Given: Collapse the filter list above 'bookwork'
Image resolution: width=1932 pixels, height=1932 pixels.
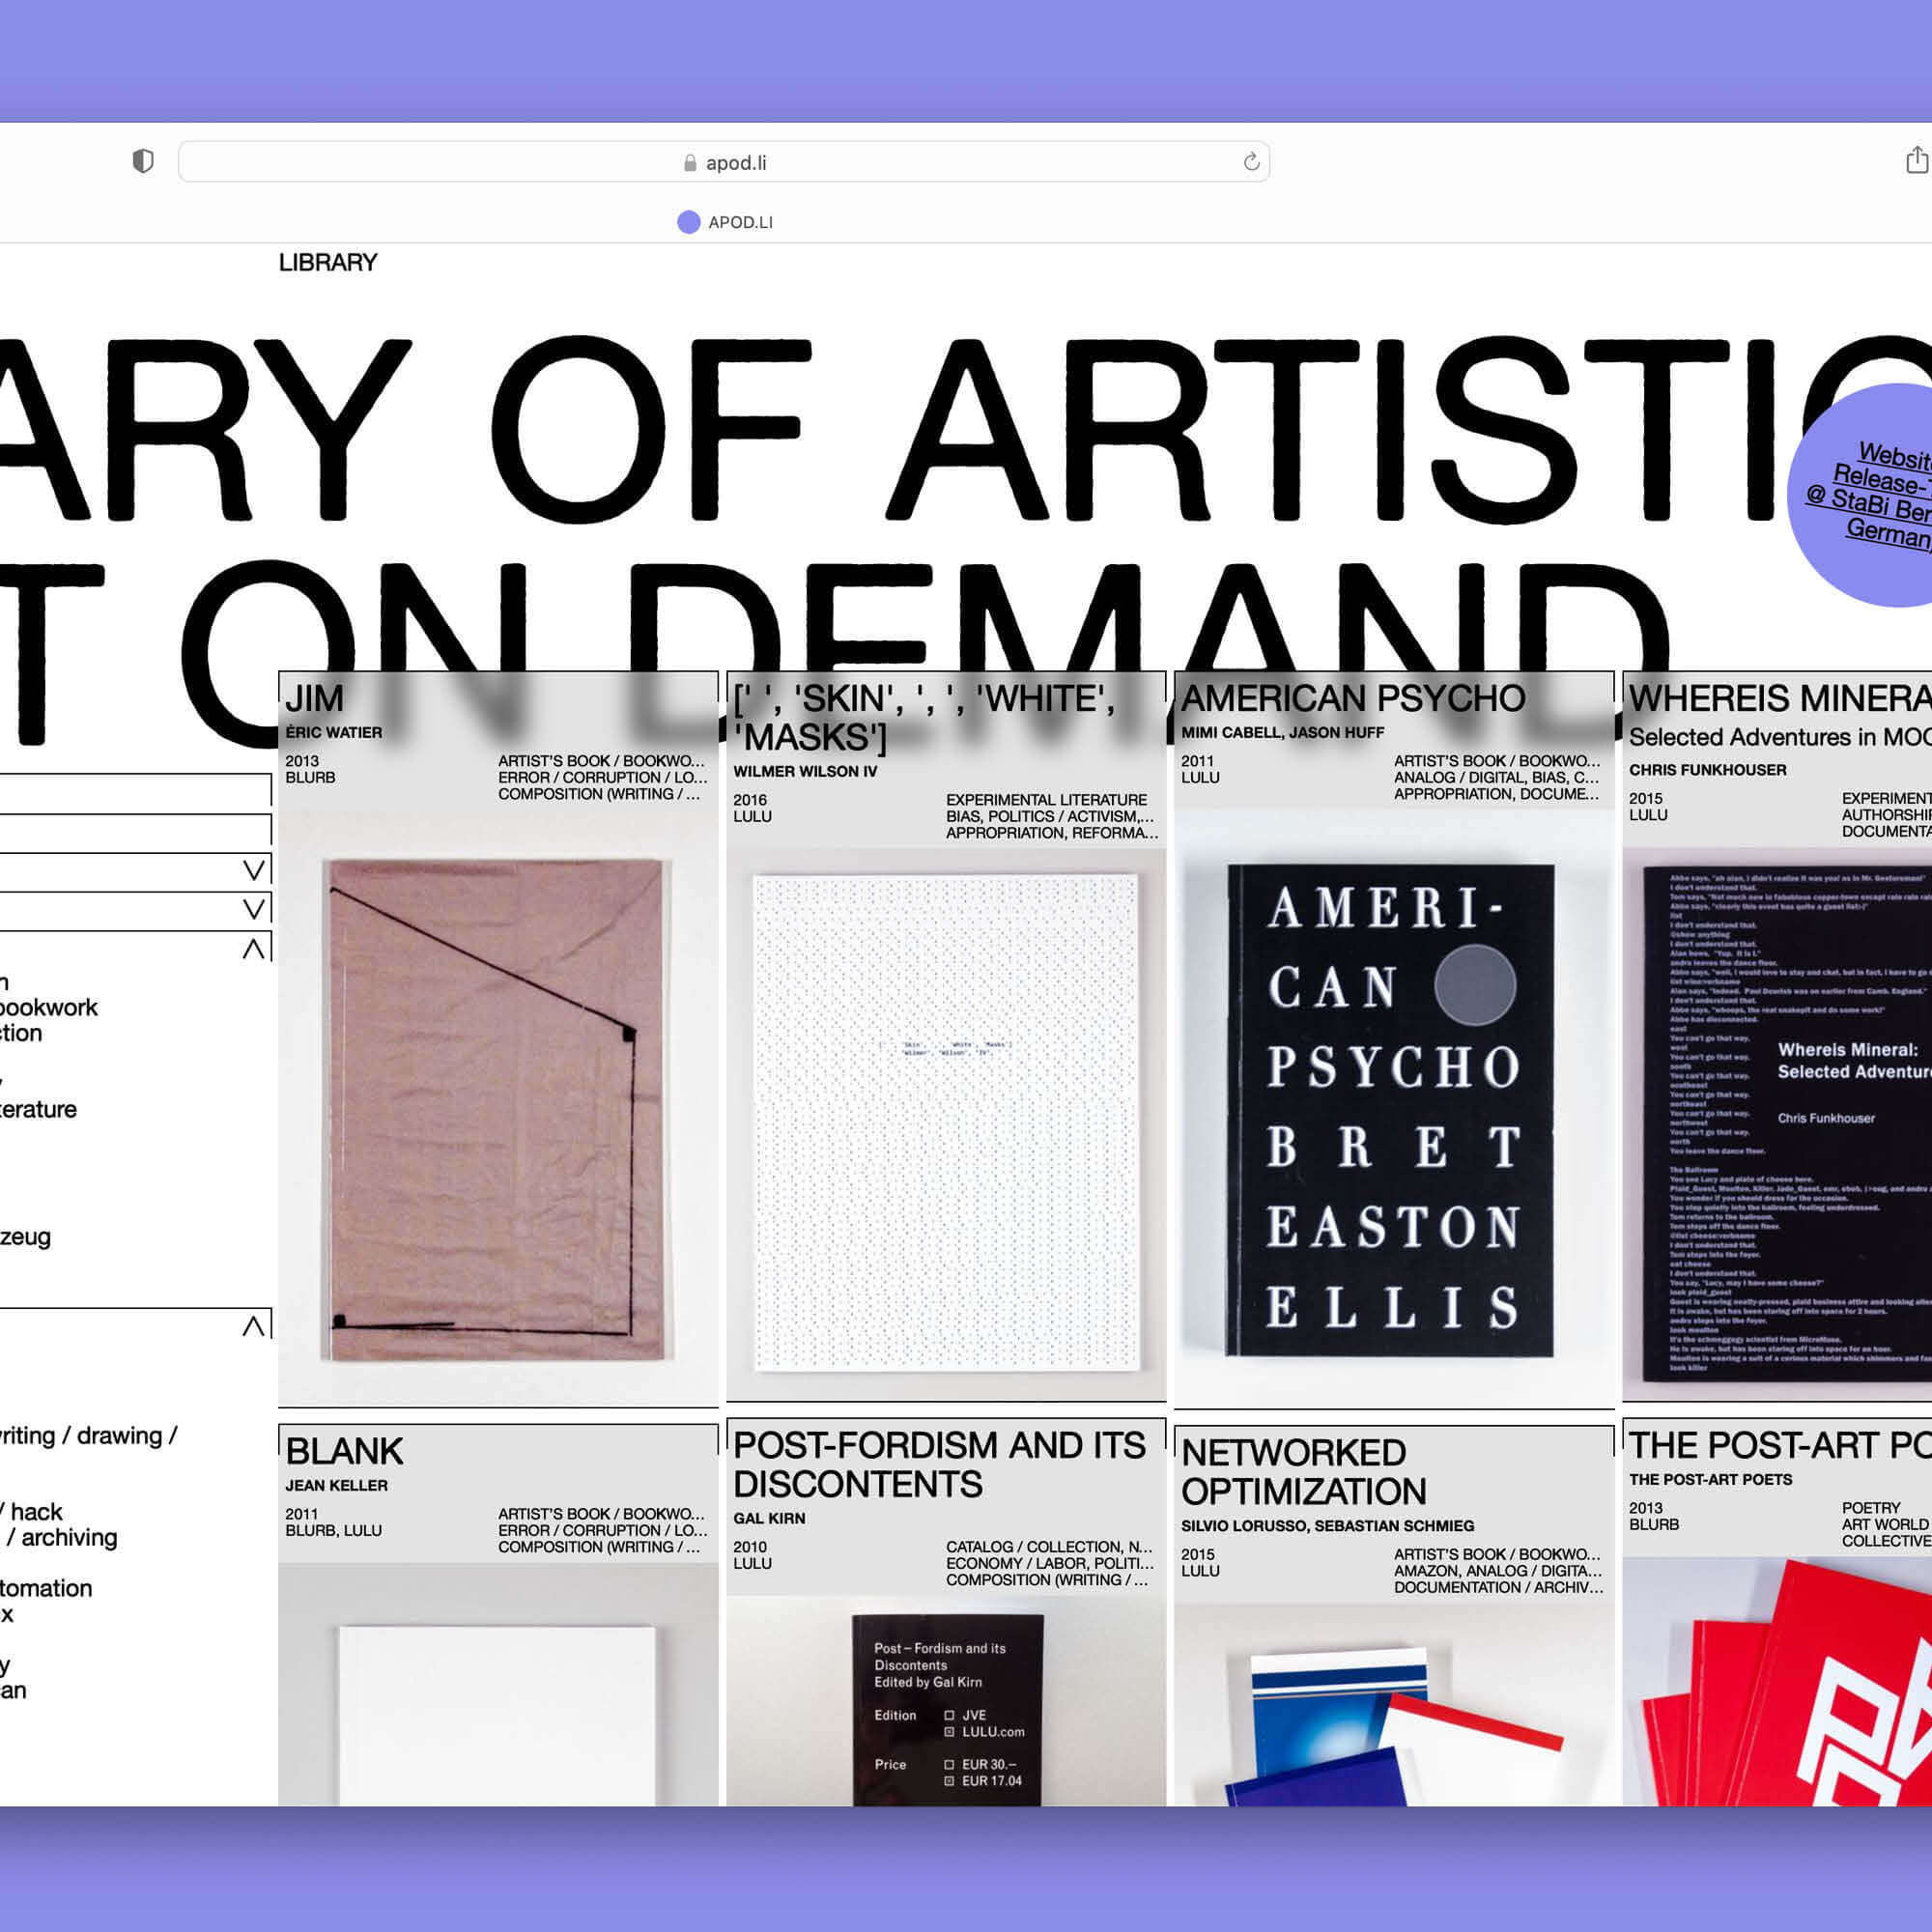Looking at the screenshot, I should click(x=253, y=948).
